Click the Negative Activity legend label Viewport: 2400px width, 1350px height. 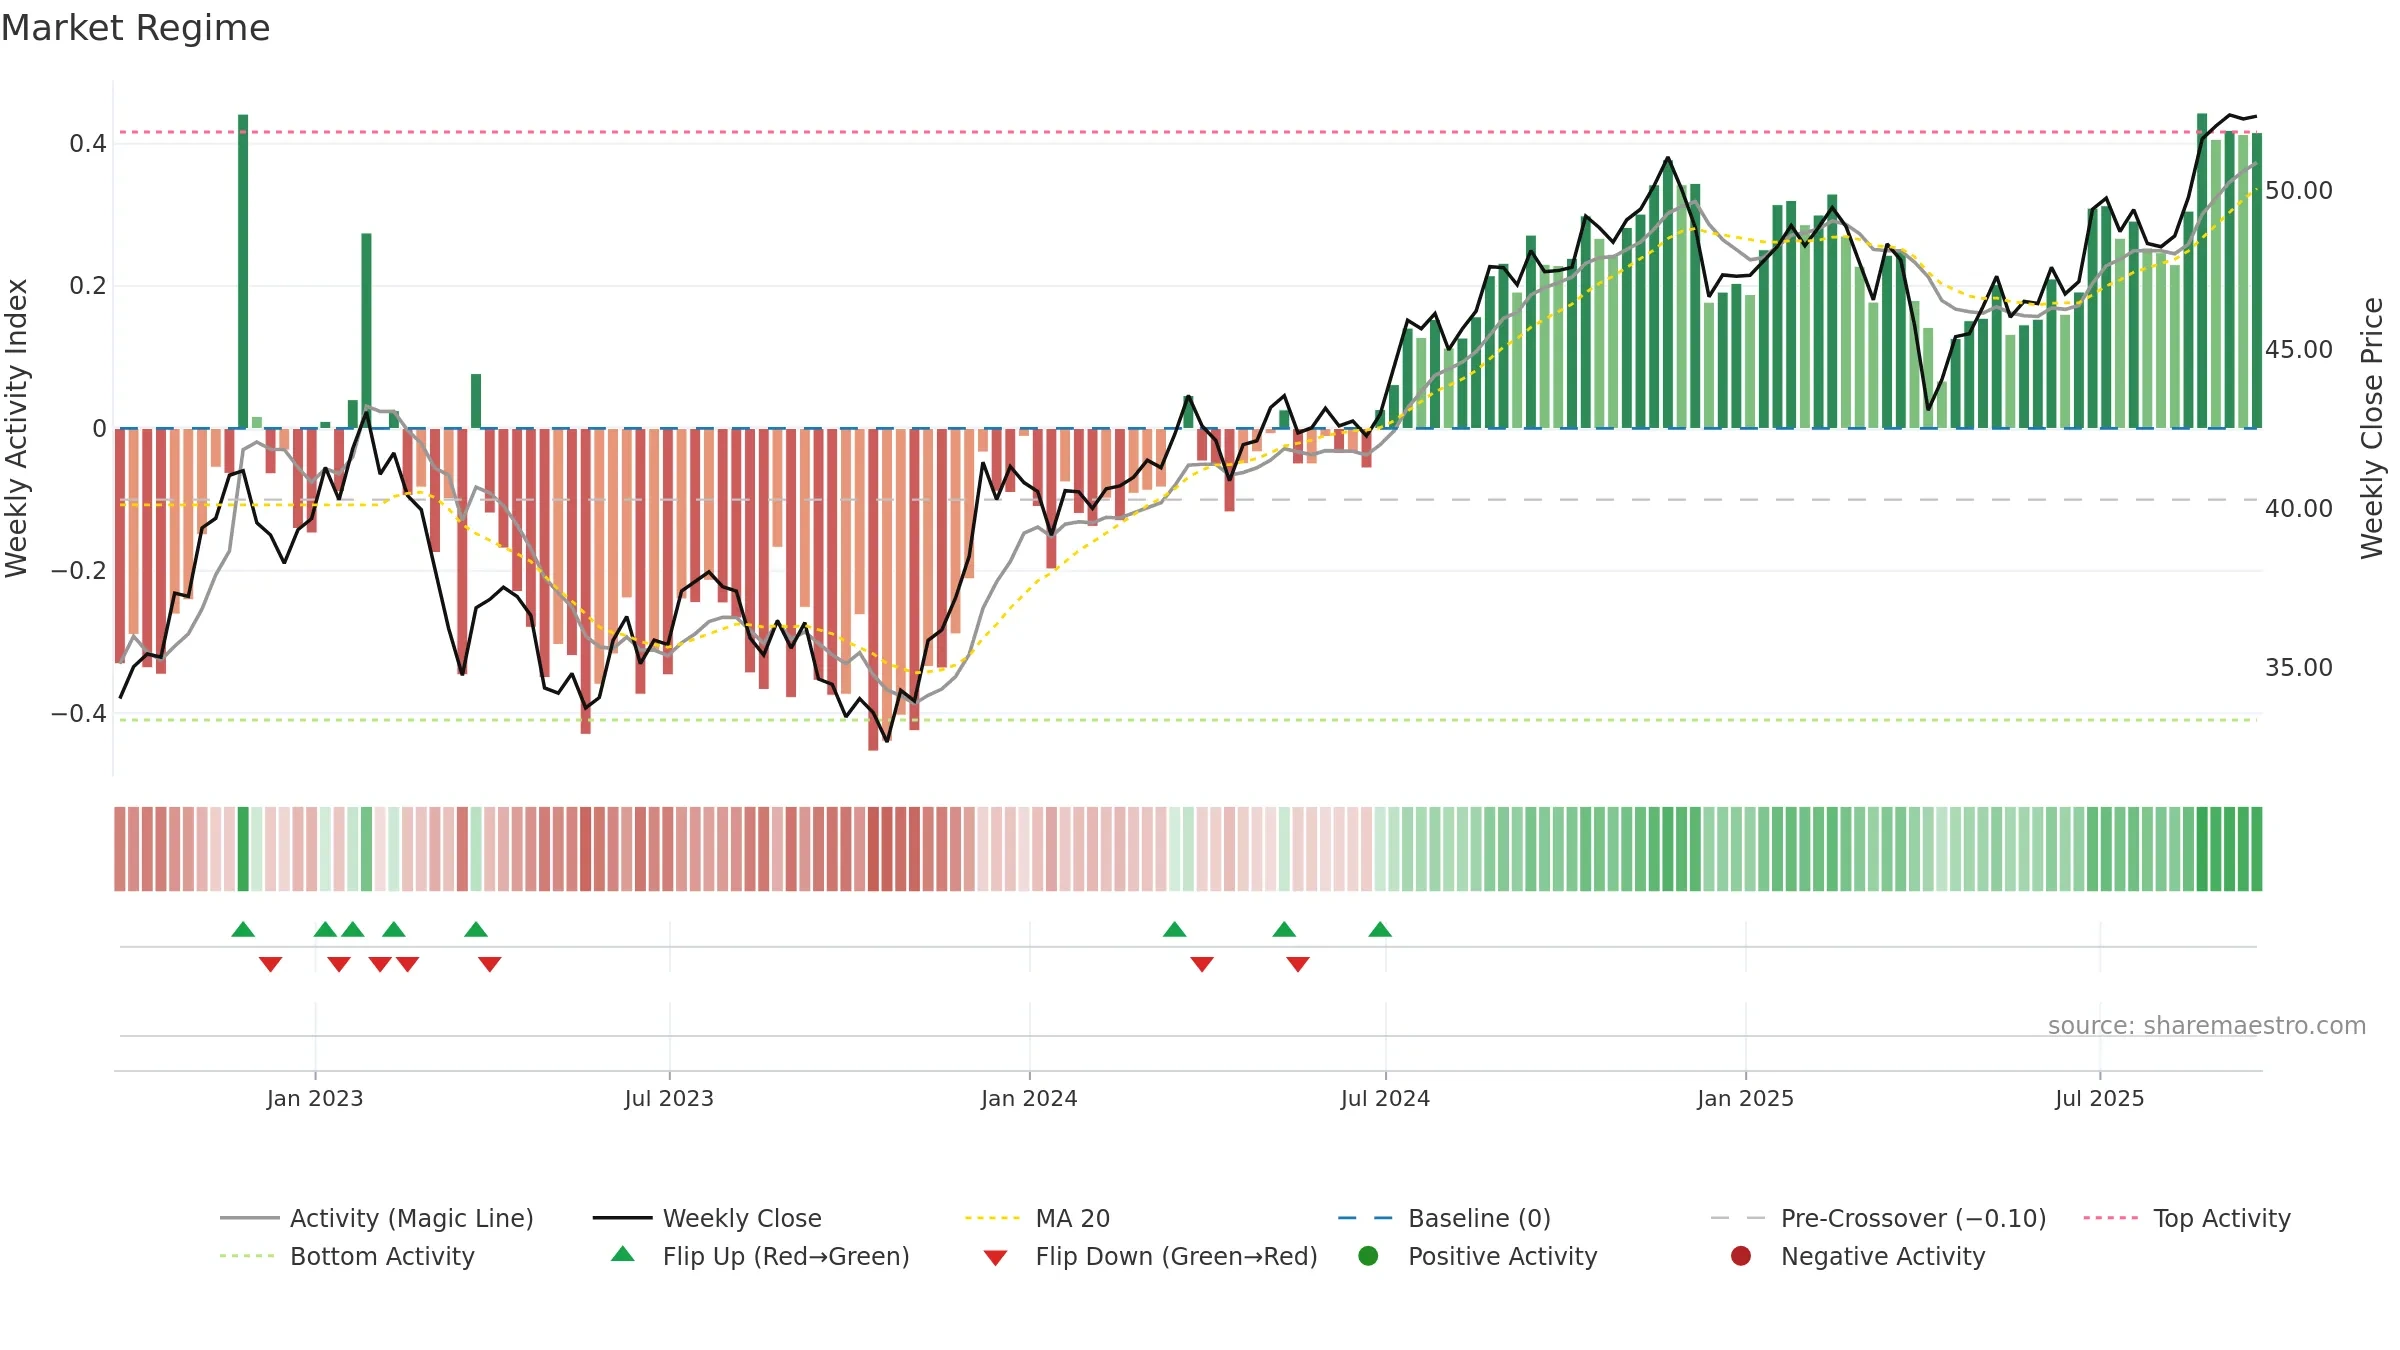point(1883,1256)
